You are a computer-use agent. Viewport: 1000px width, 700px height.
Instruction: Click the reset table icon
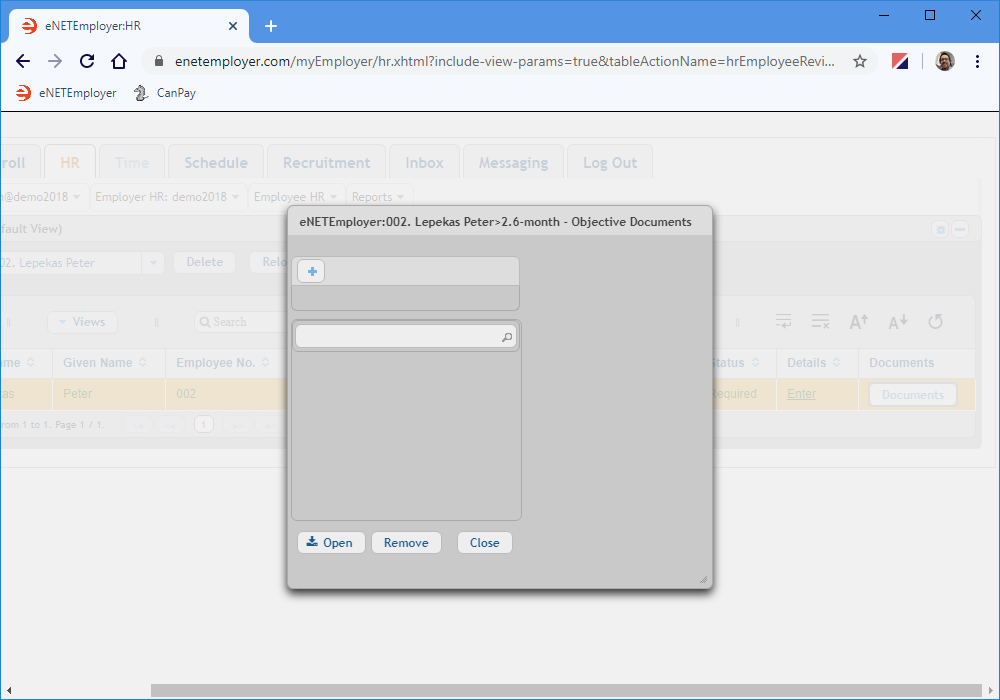[x=935, y=321]
